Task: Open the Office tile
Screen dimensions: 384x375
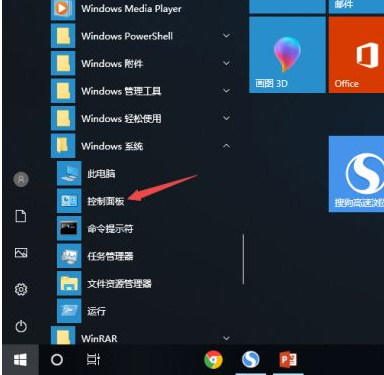Action: coord(356,55)
